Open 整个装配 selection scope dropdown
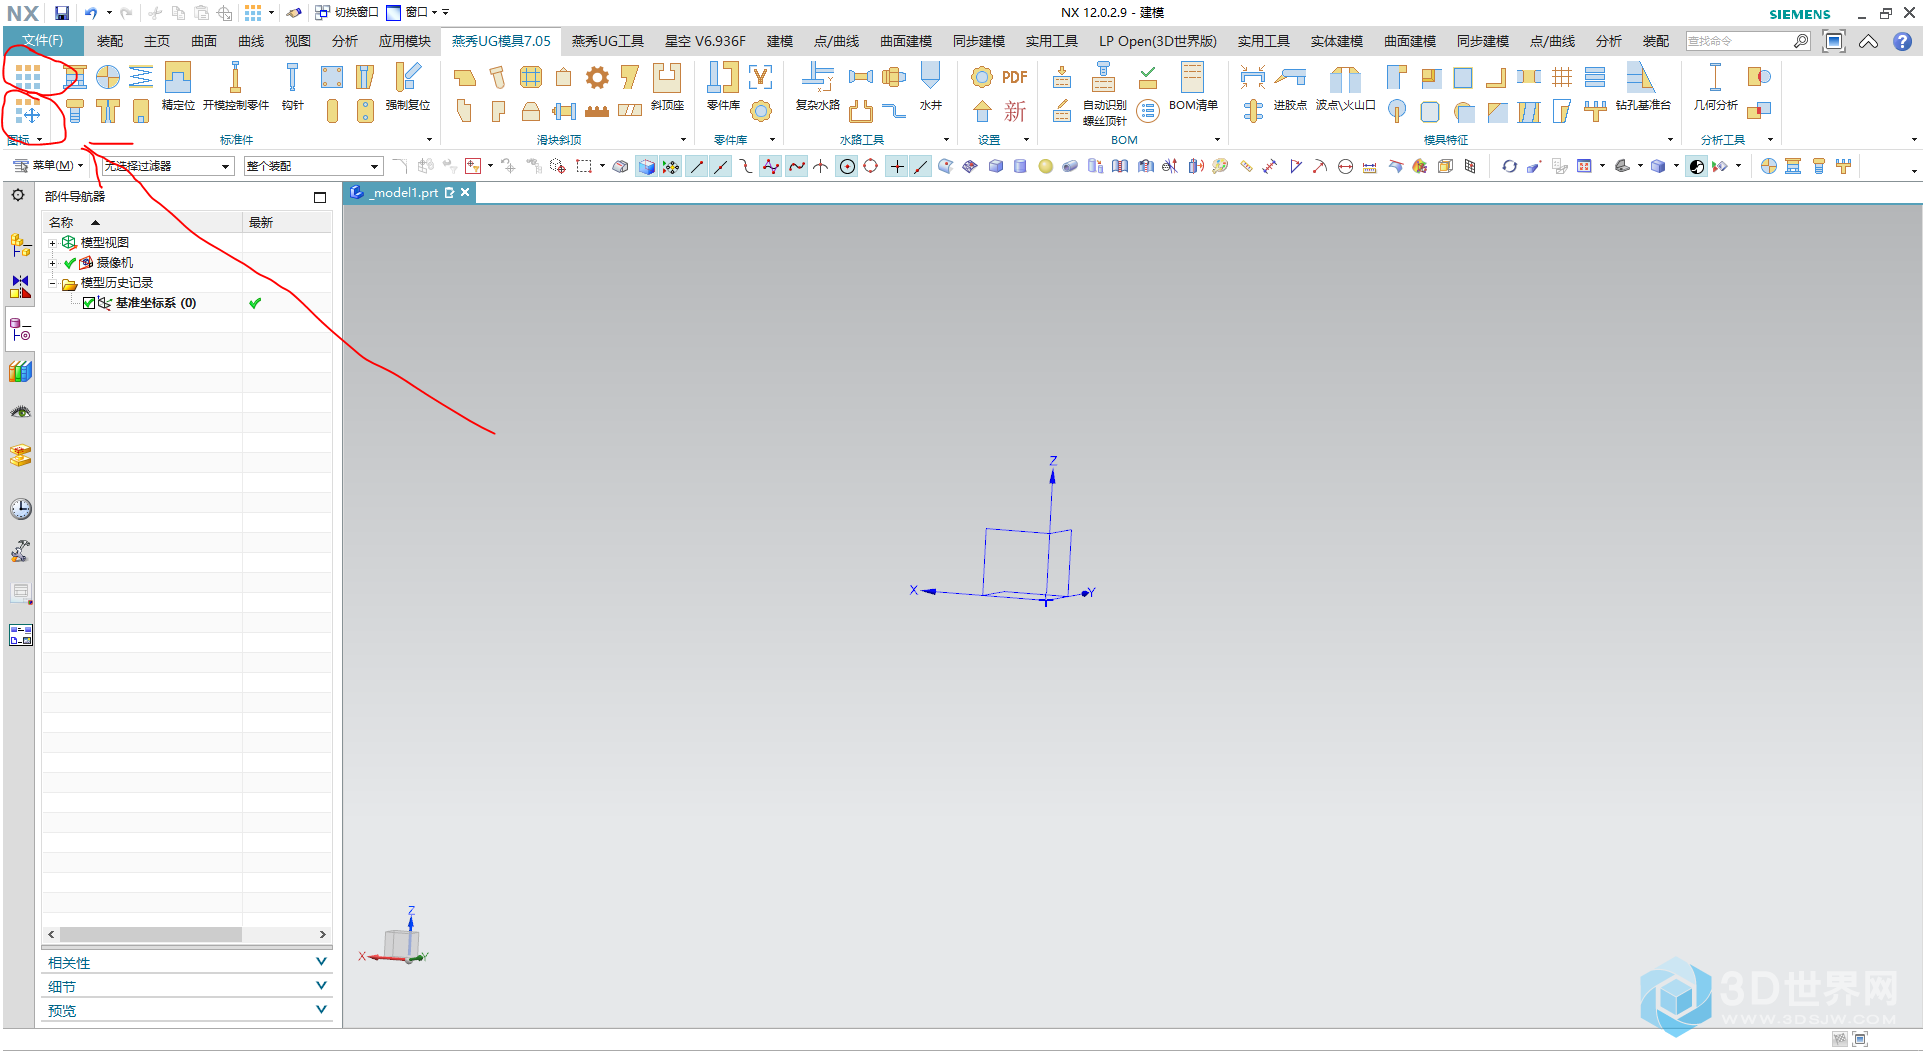 313,166
